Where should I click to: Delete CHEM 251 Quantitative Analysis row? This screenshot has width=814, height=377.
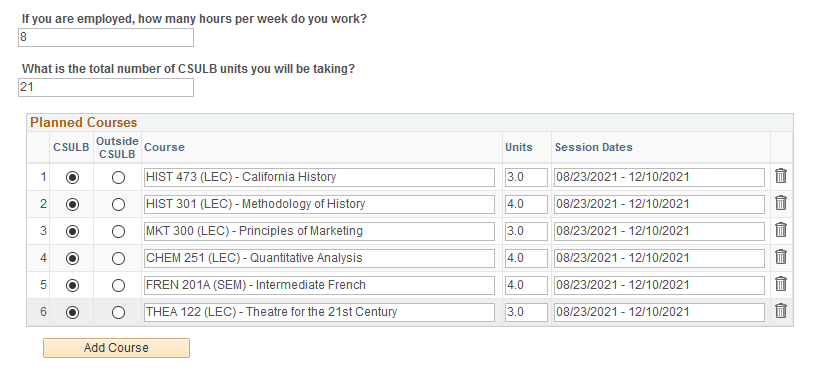780,257
